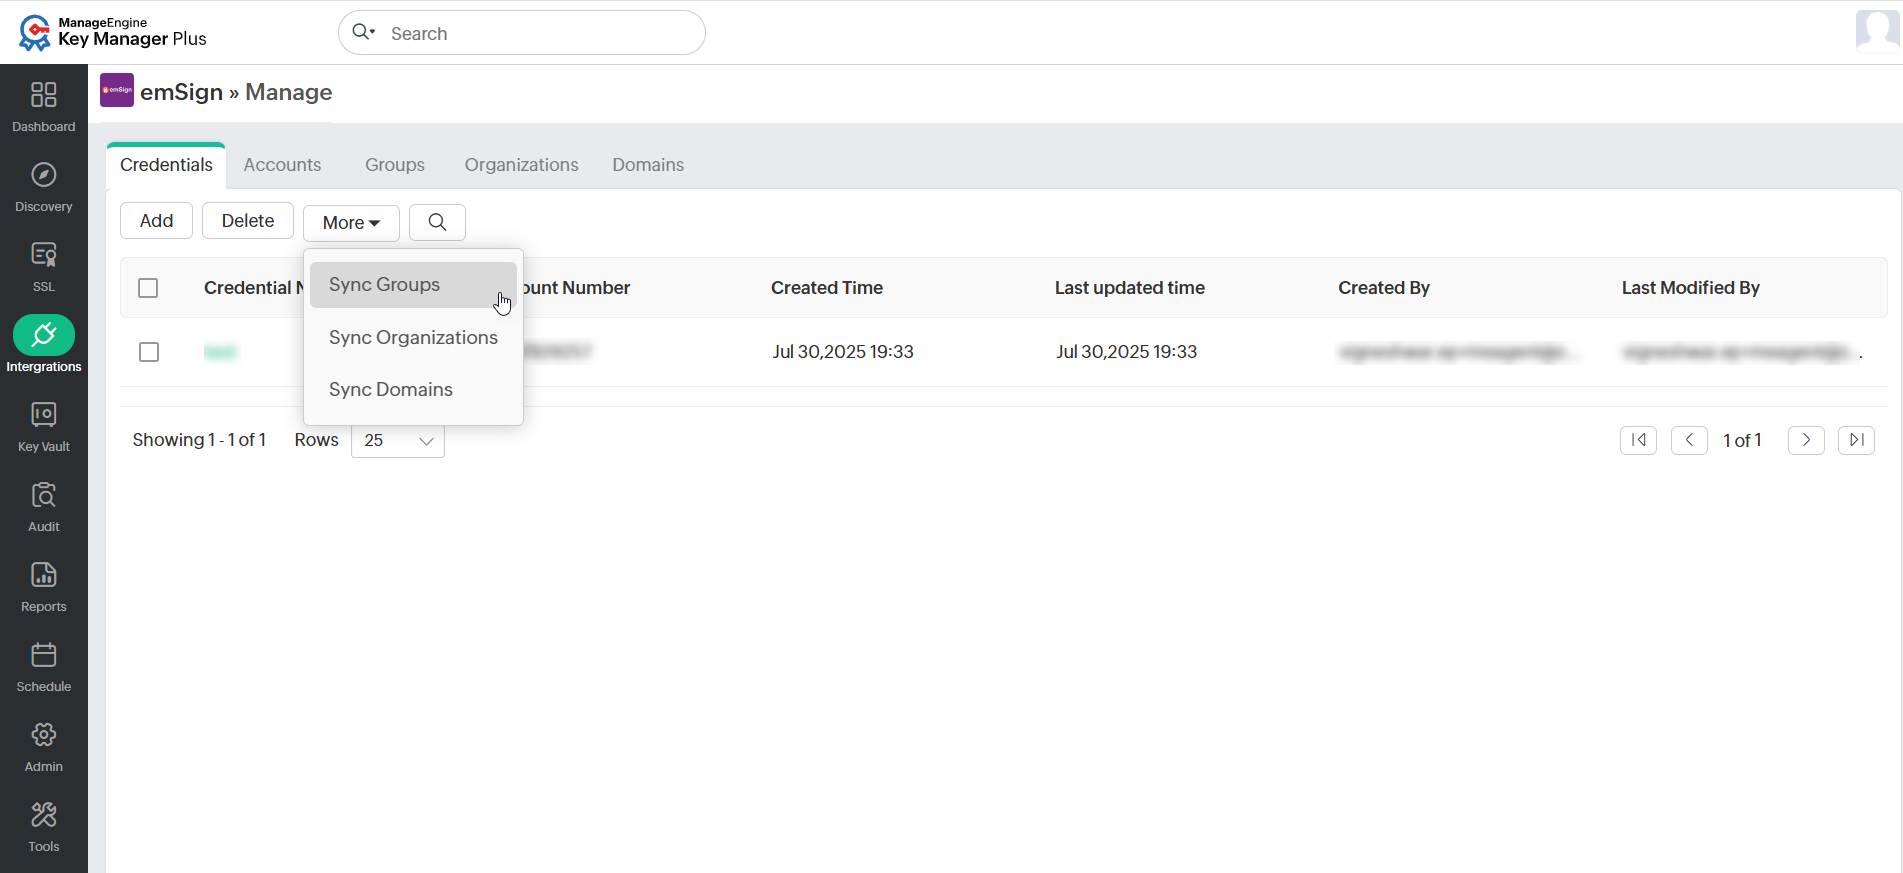Click the Created By column header
This screenshot has height=873, width=1903.
(x=1384, y=288)
